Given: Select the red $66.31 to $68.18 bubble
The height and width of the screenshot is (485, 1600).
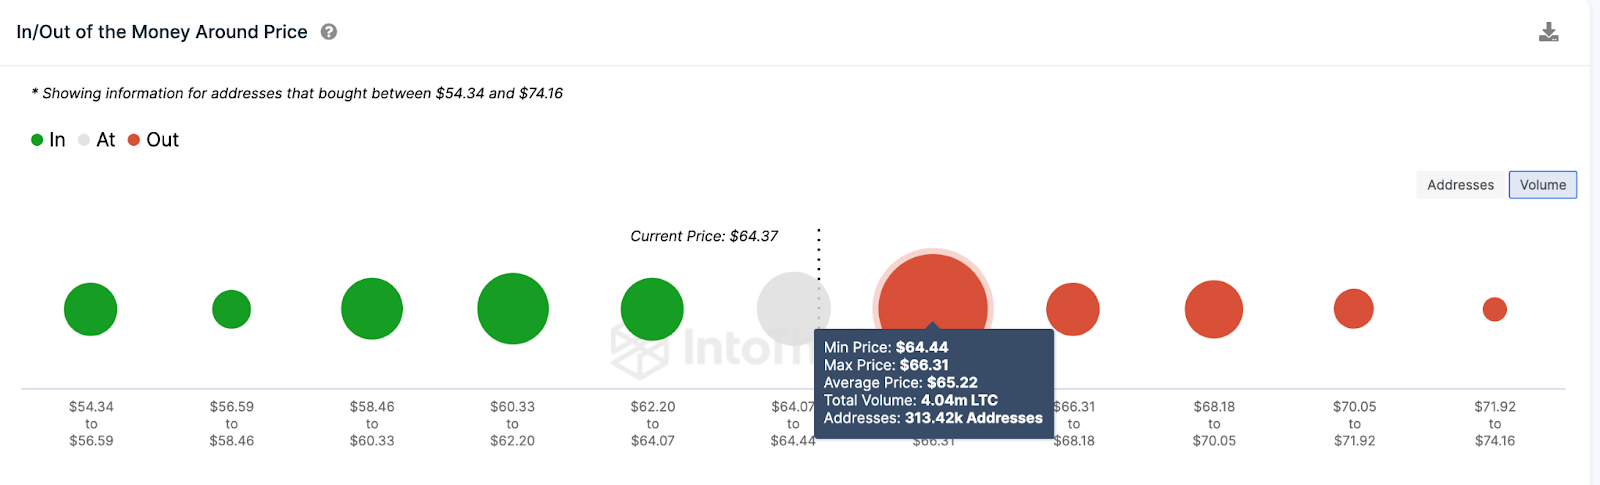Looking at the screenshot, I should [x=1073, y=309].
